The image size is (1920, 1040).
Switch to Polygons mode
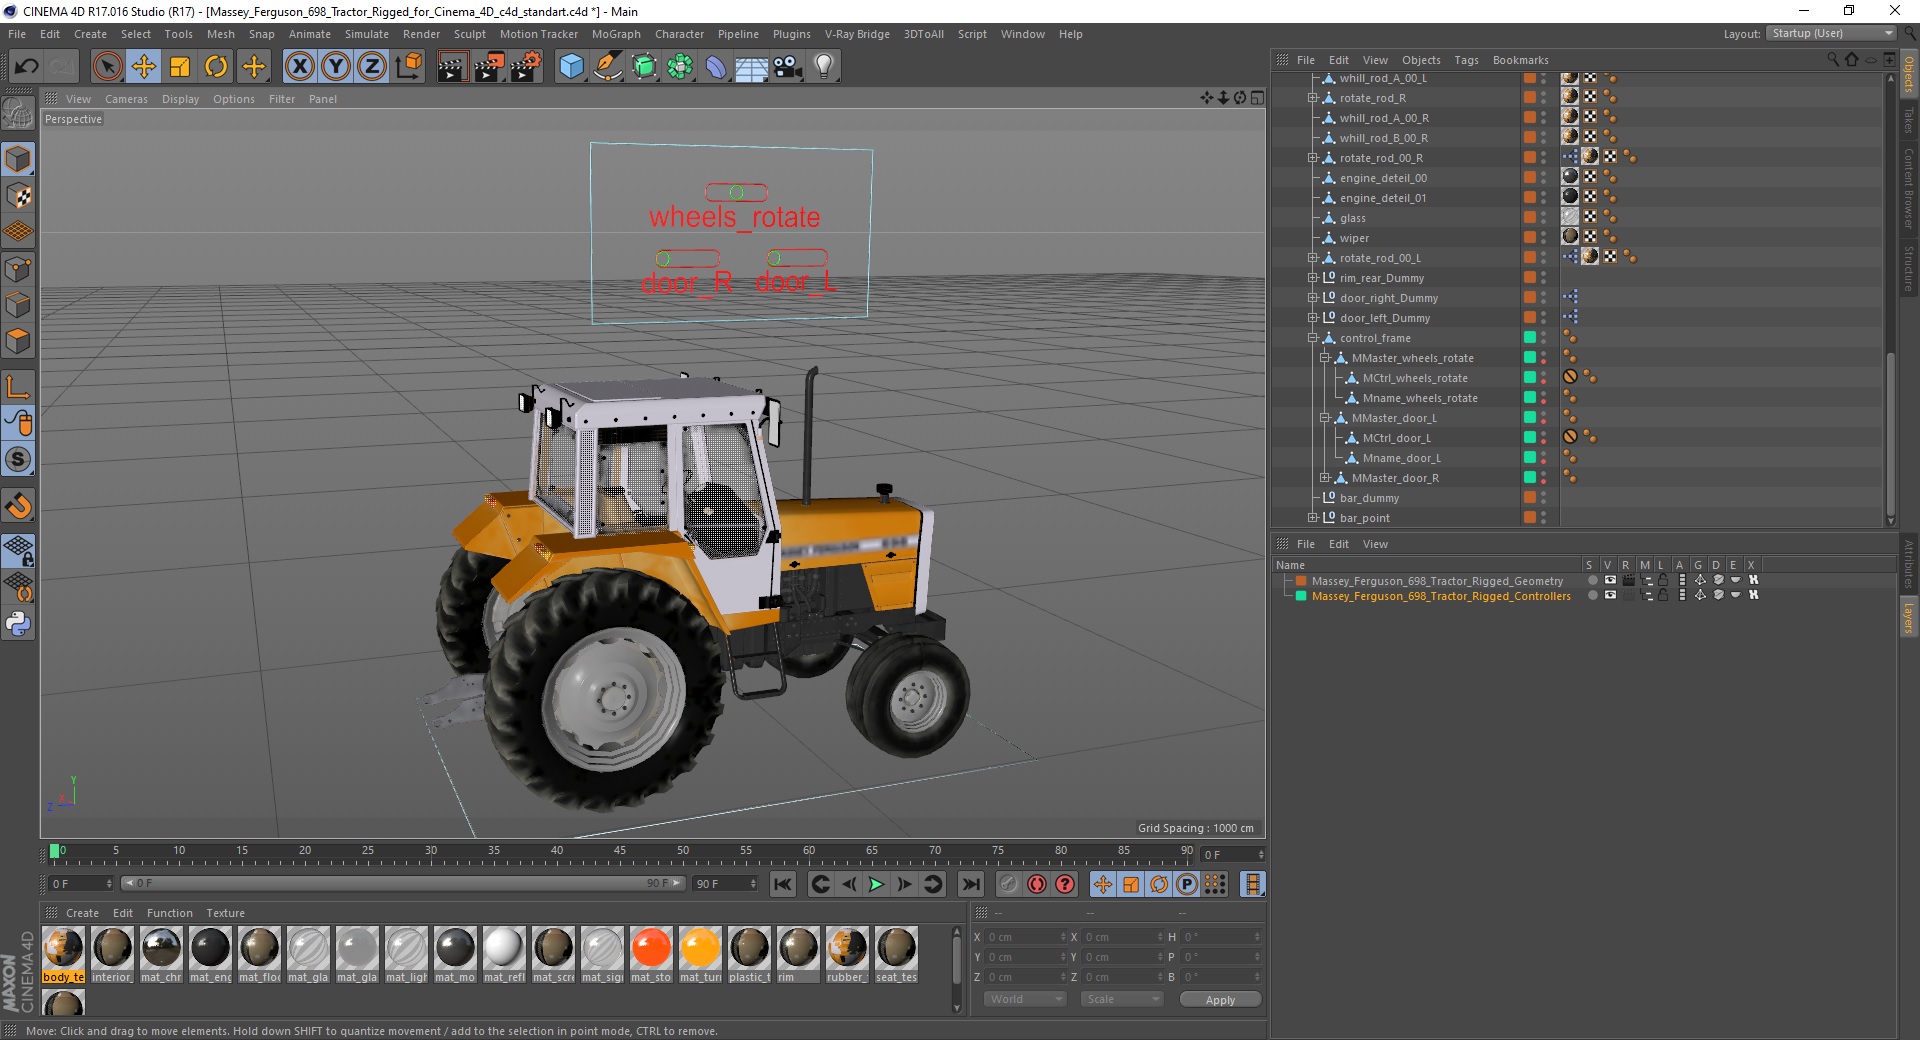[x=18, y=341]
